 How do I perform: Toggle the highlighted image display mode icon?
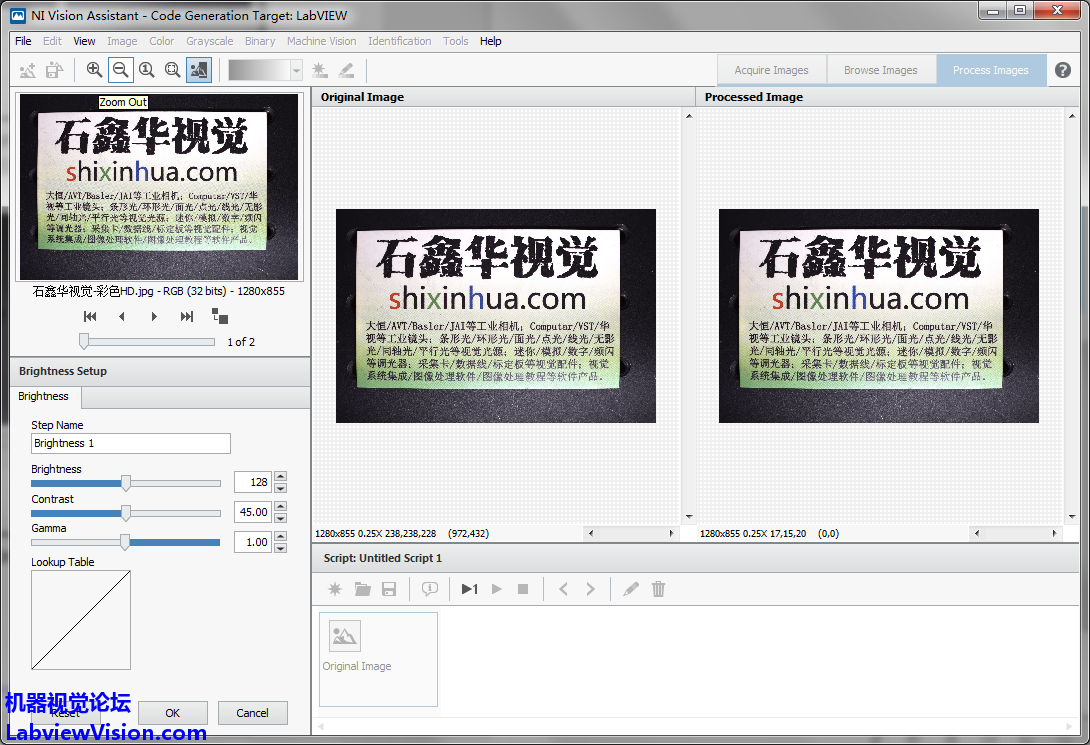pos(199,69)
